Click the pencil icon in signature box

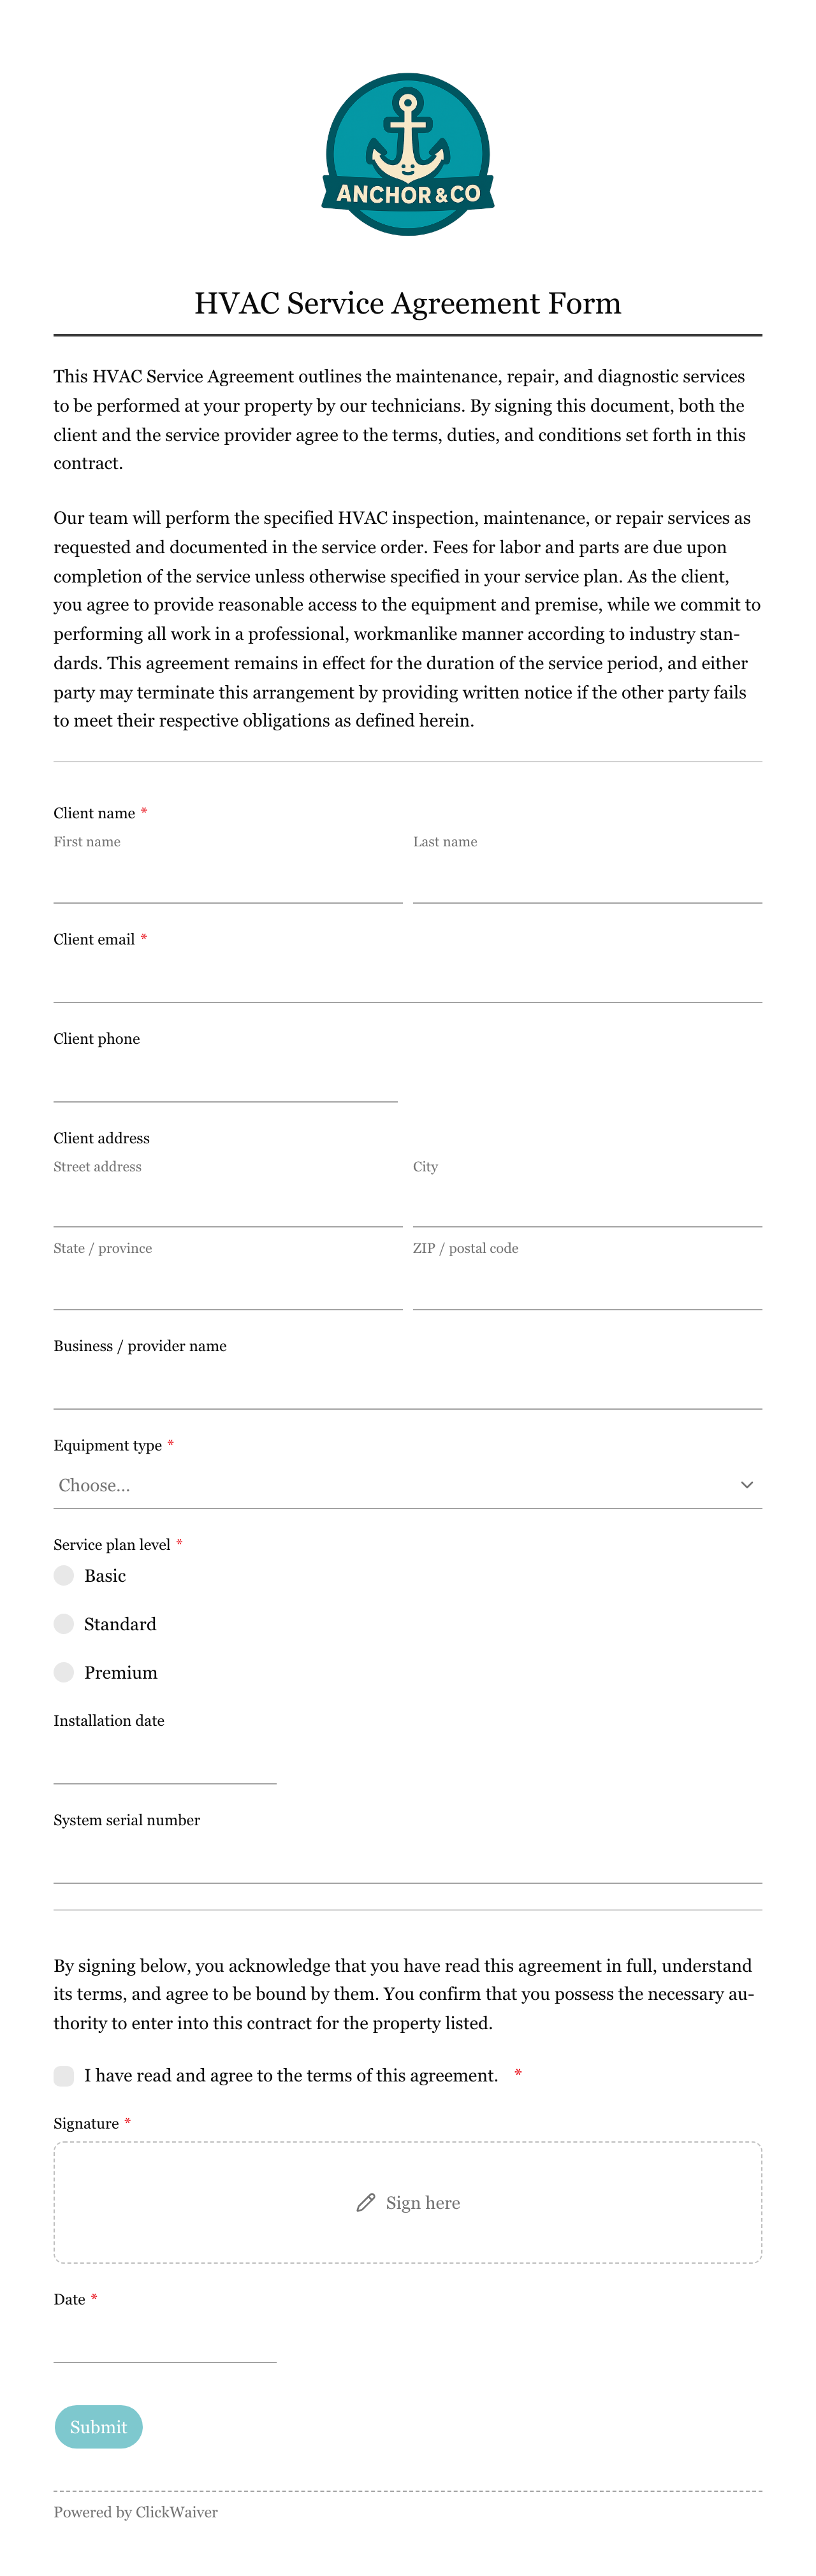[x=366, y=2202]
